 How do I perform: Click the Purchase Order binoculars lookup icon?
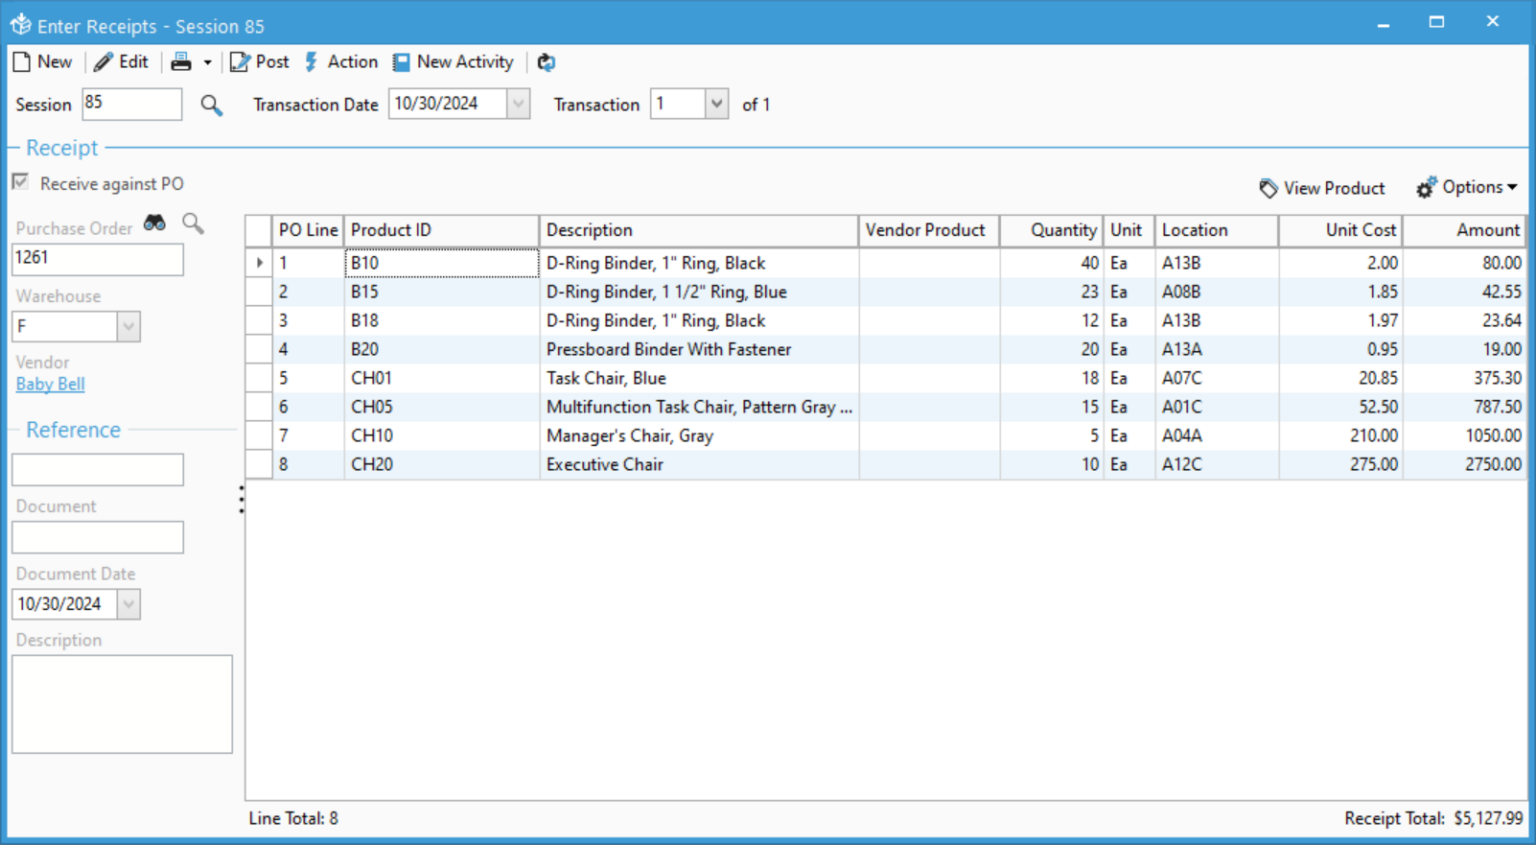[x=154, y=223]
